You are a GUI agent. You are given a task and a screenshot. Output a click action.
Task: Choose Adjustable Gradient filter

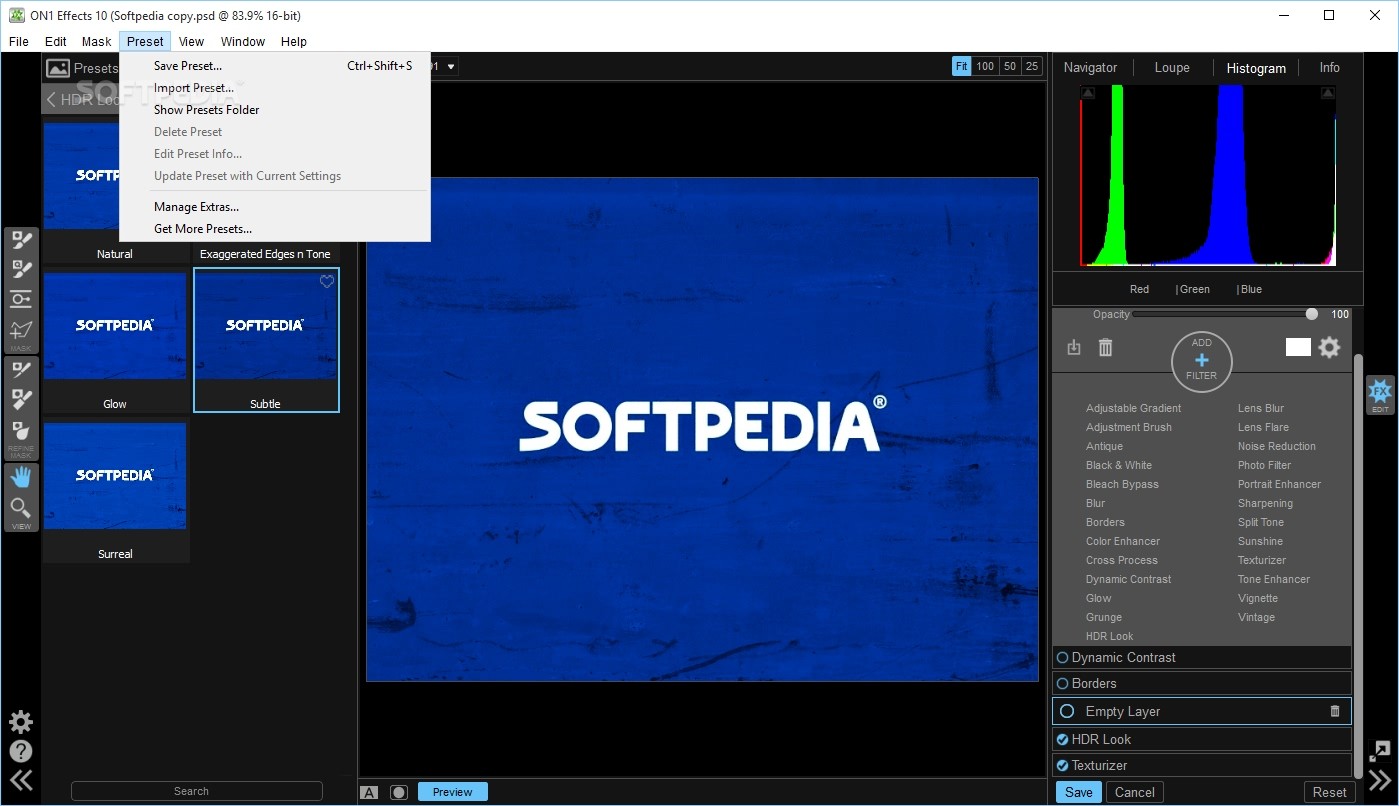tap(1133, 408)
